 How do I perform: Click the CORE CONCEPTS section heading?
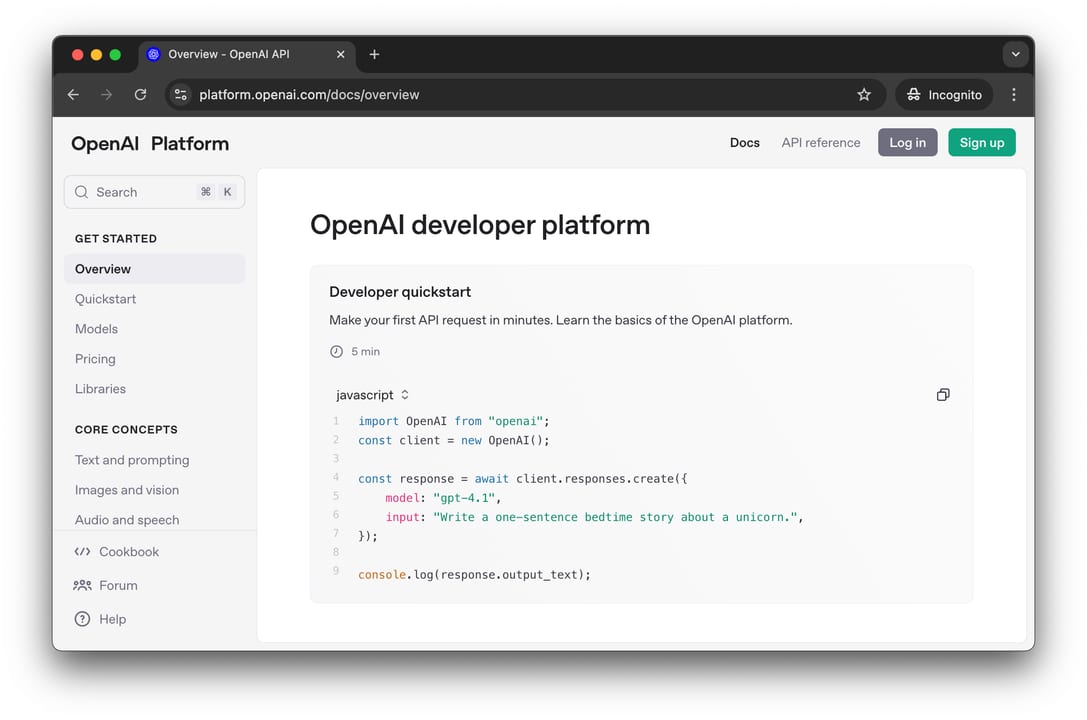[126, 430]
